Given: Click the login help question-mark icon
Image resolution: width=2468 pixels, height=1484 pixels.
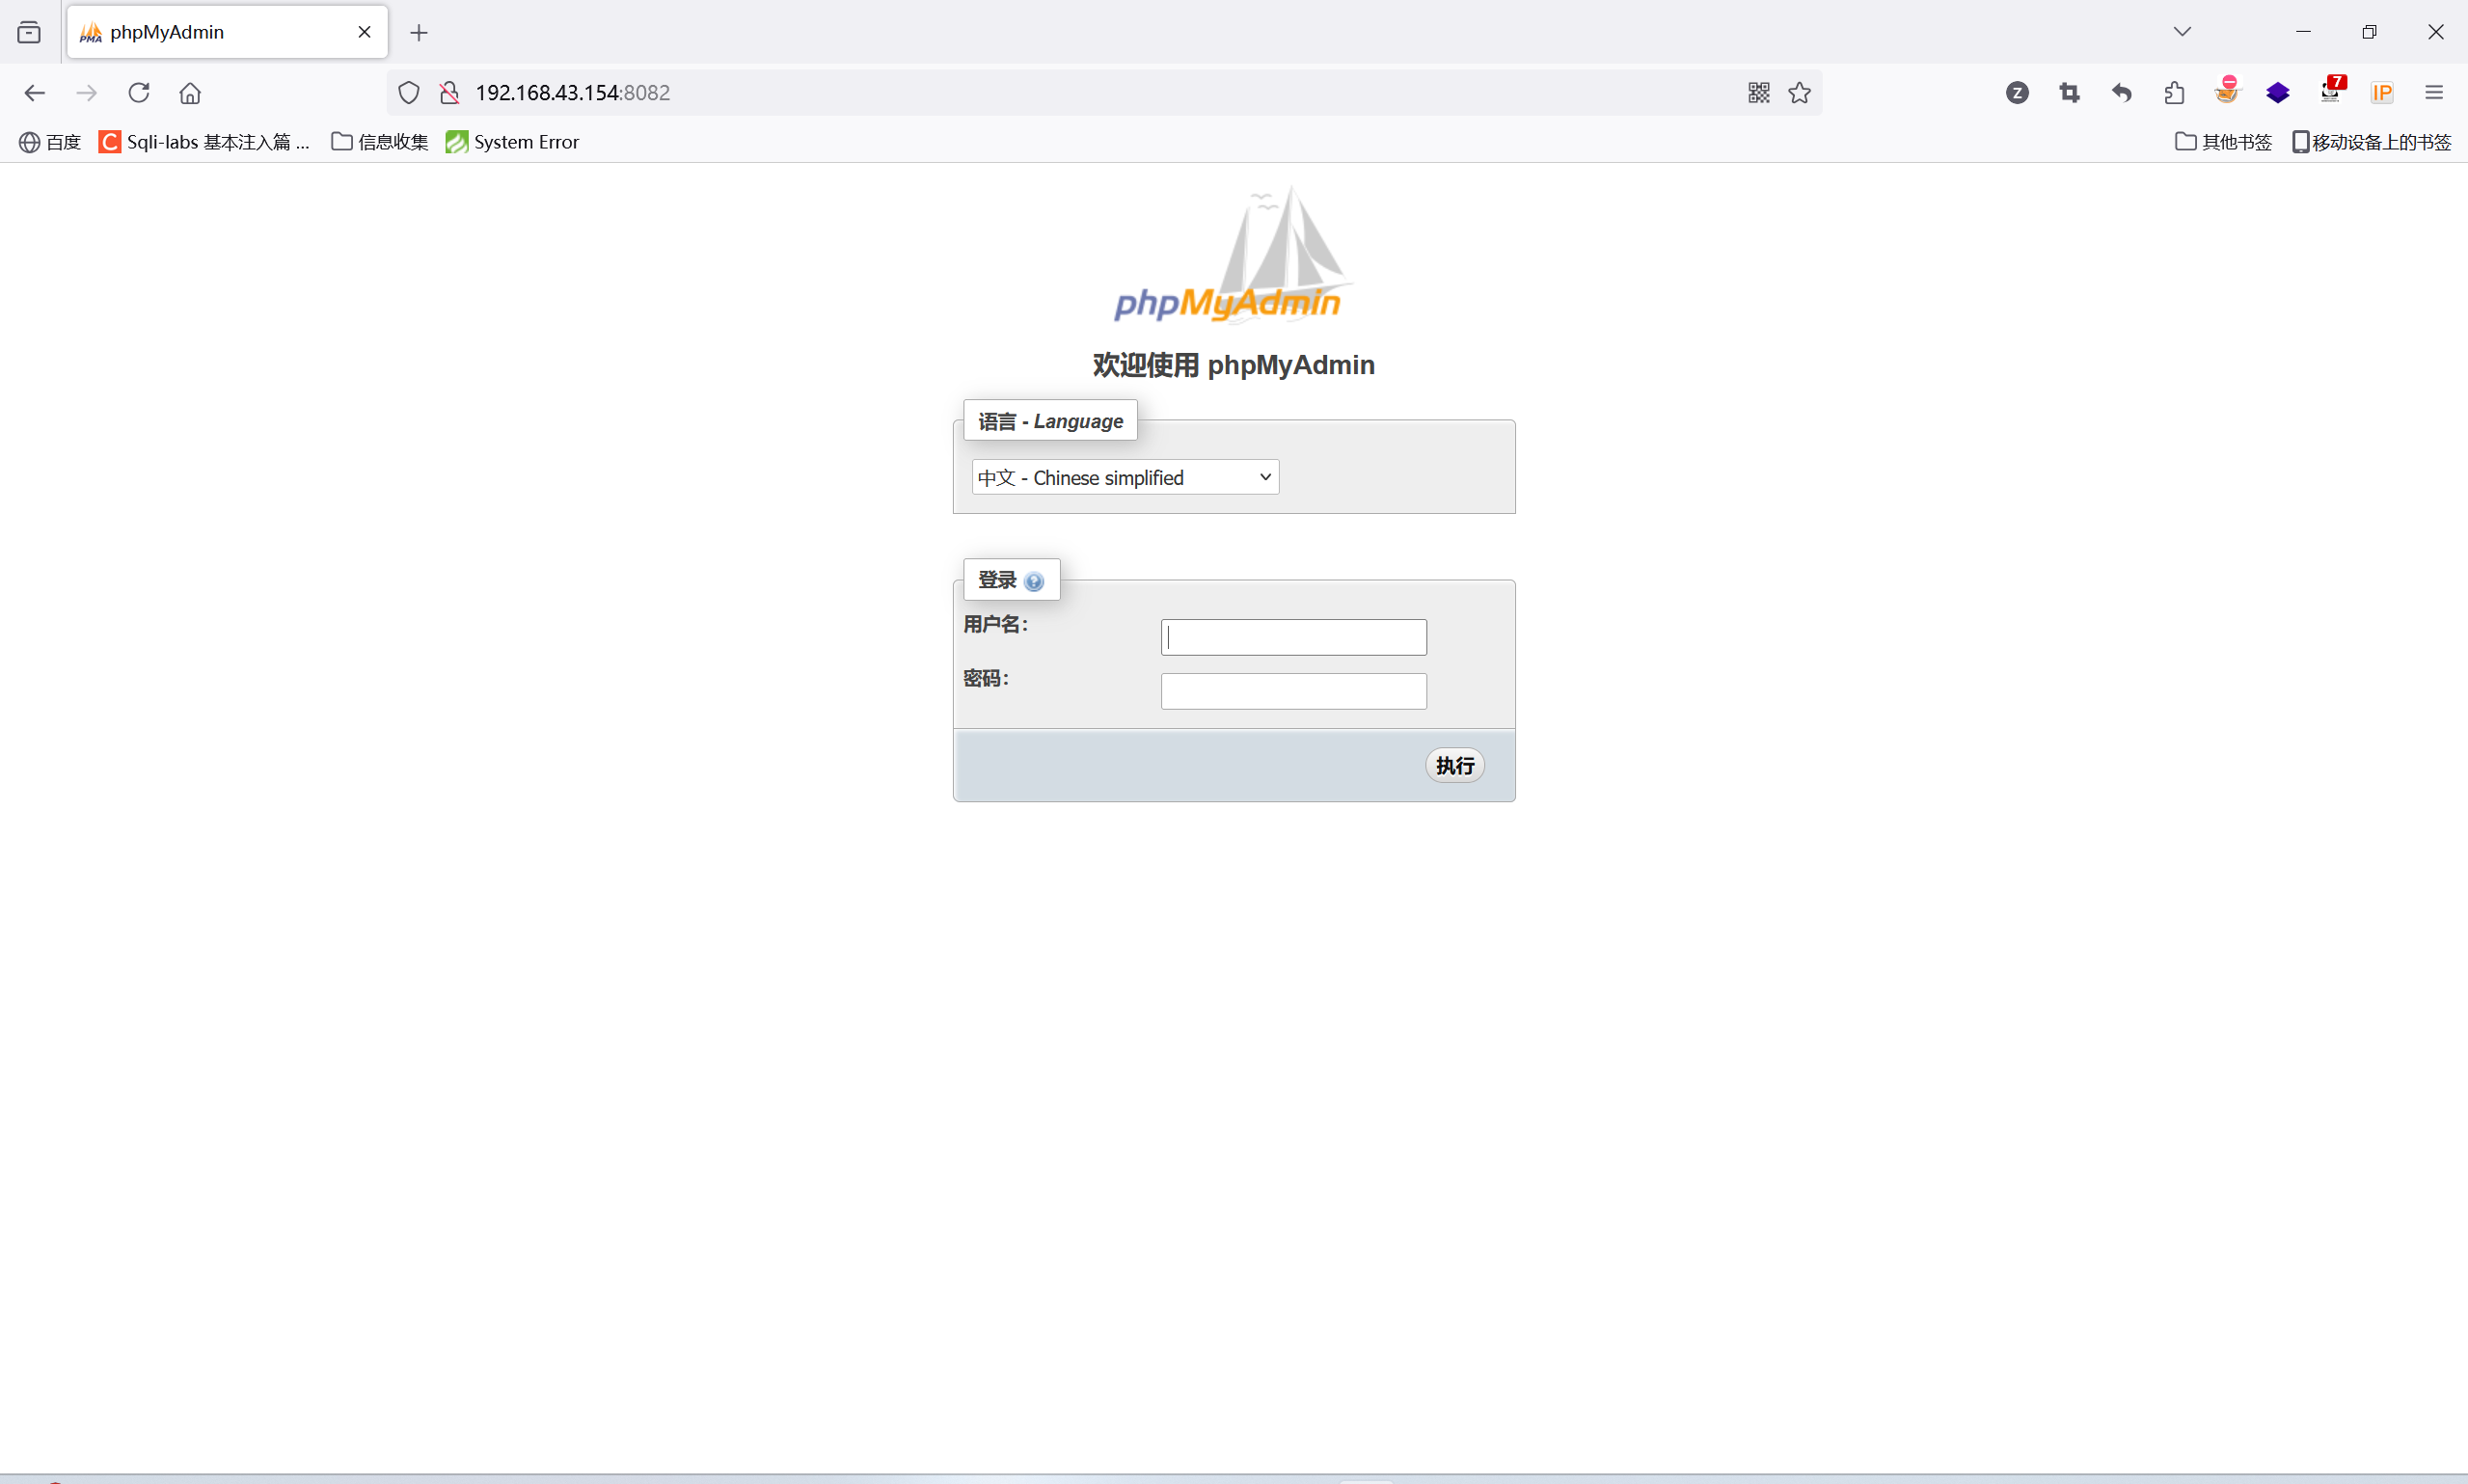Looking at the screenshot, I should click(1034, 582).
